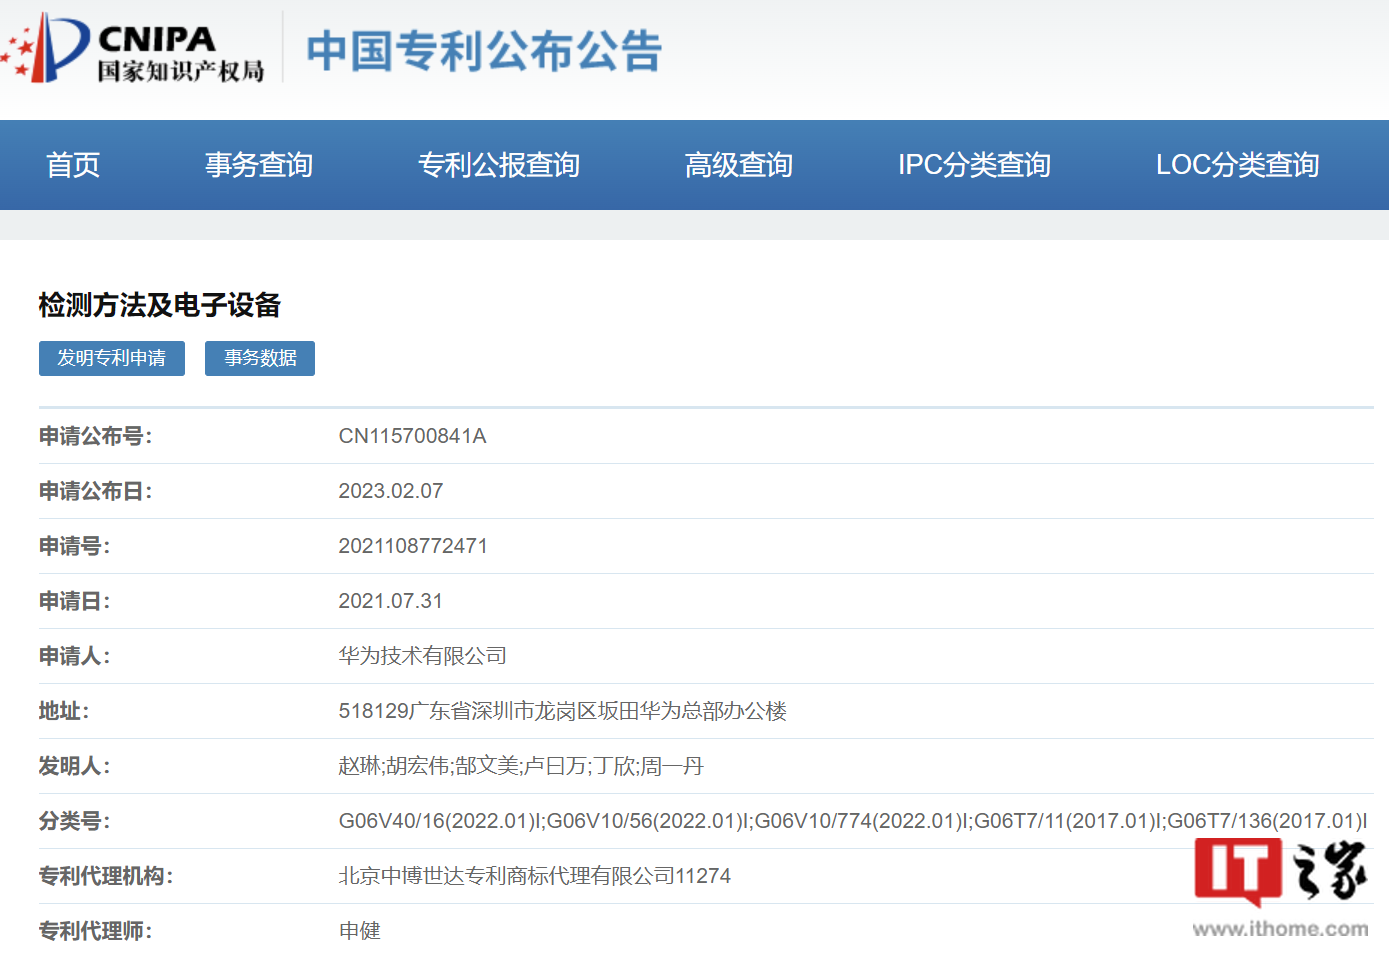
Task: Select application number 2021108772471
Action: pyautogui.click(x=413, y=546)
